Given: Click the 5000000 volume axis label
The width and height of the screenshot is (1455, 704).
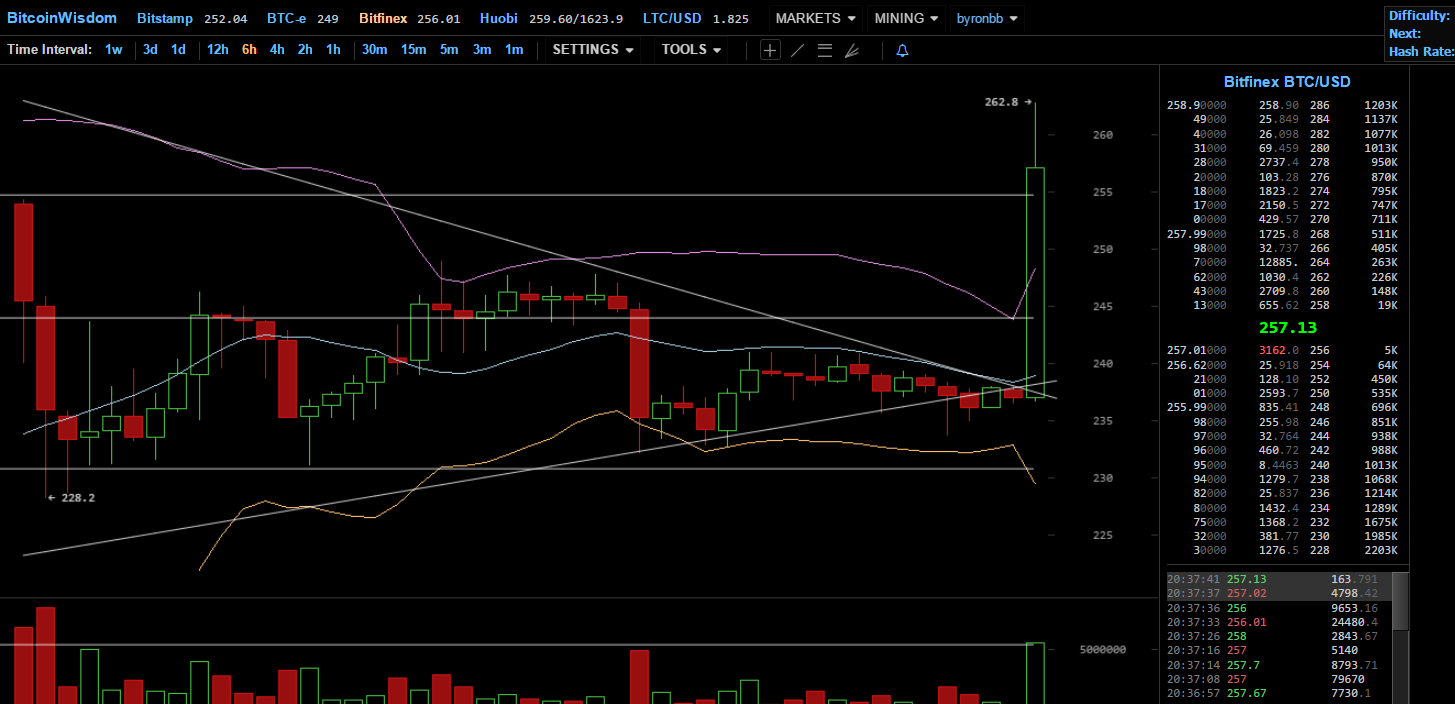Looking at the screenshot, I should point(1102,649).
